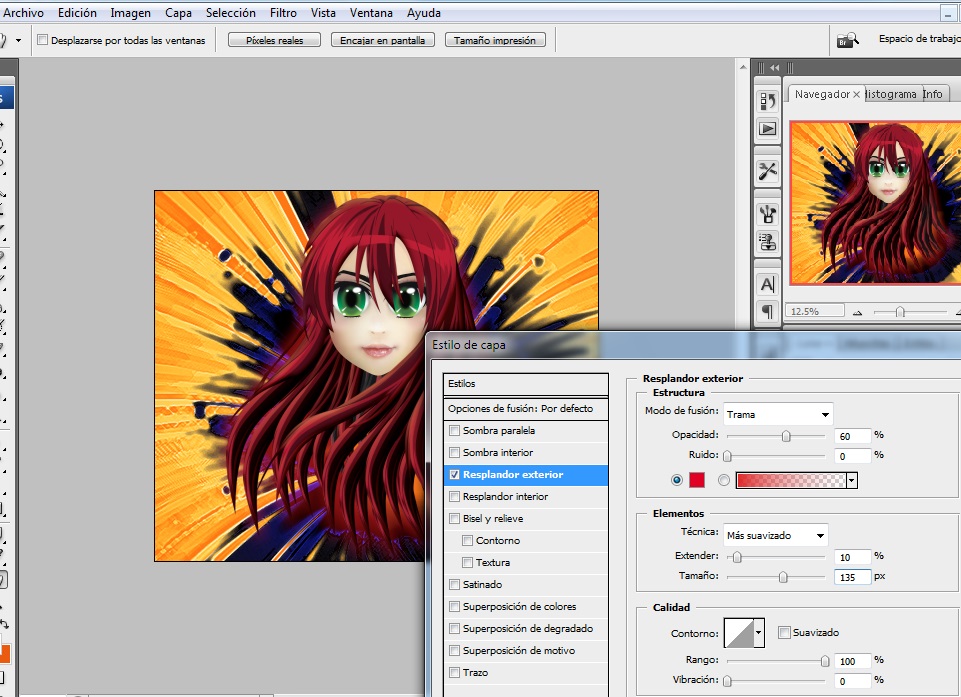Screen dimensions: 961x697
Task: Open the Clone Source panel icon
Action: click(x=768, y=240)
